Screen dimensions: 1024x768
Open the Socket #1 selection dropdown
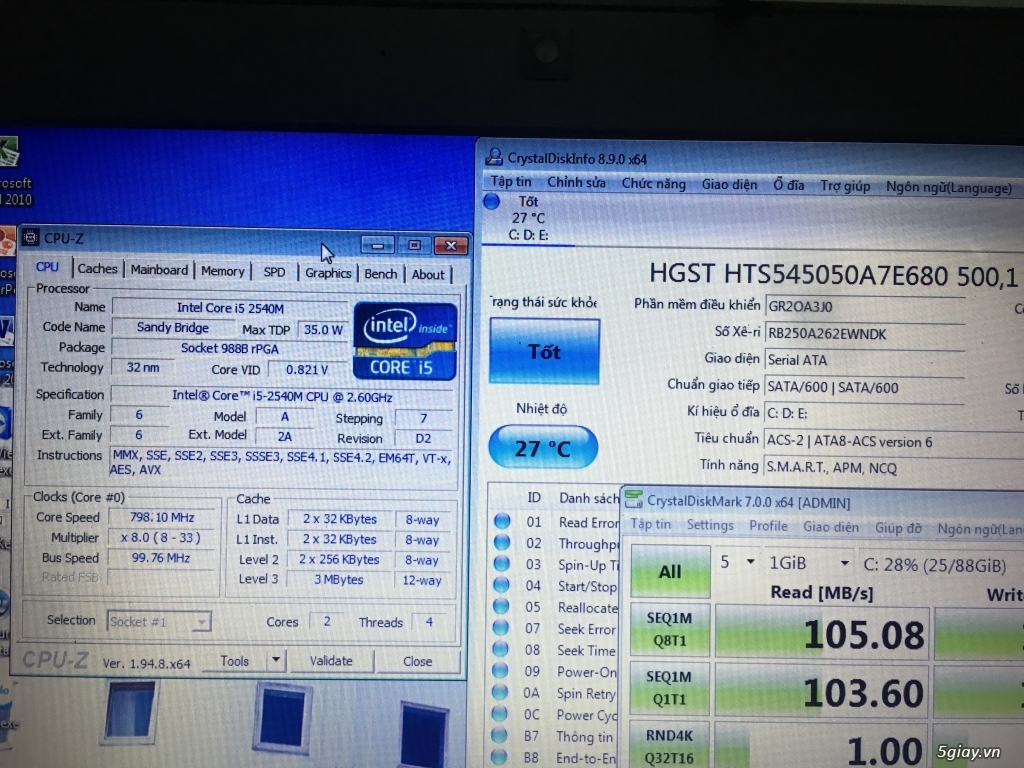(159, 622)
